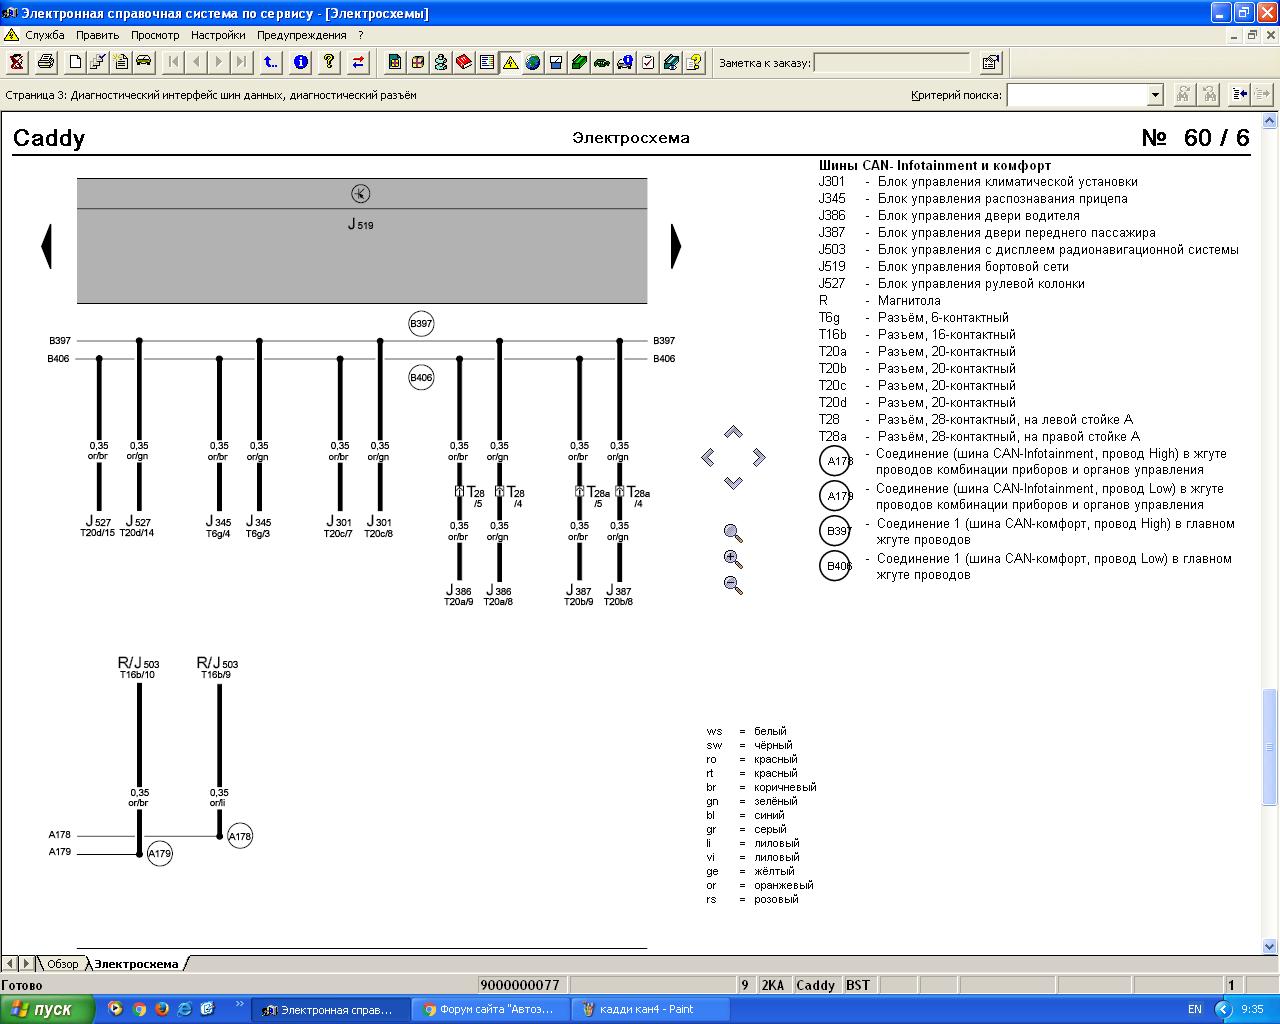Click the magnifier icon without plus or minus
This screenshot has width=1280, height=1024.
click(733, 533)
